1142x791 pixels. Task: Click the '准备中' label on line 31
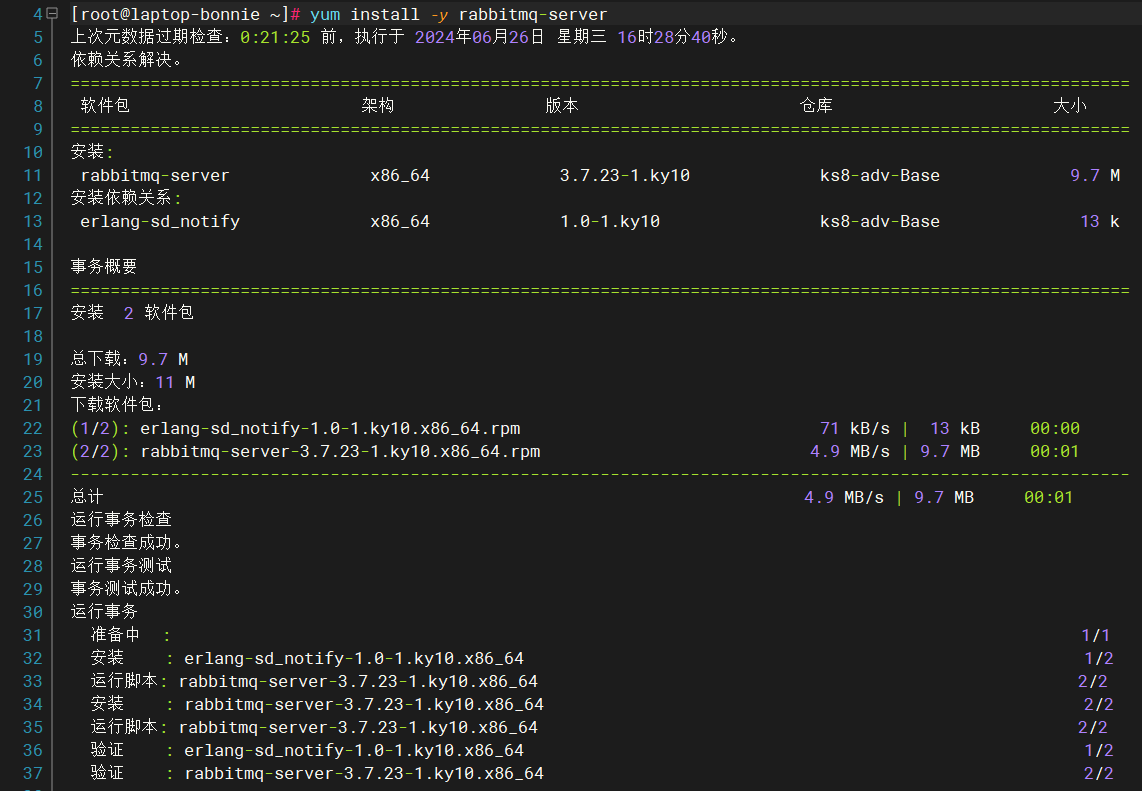[115, 635]
